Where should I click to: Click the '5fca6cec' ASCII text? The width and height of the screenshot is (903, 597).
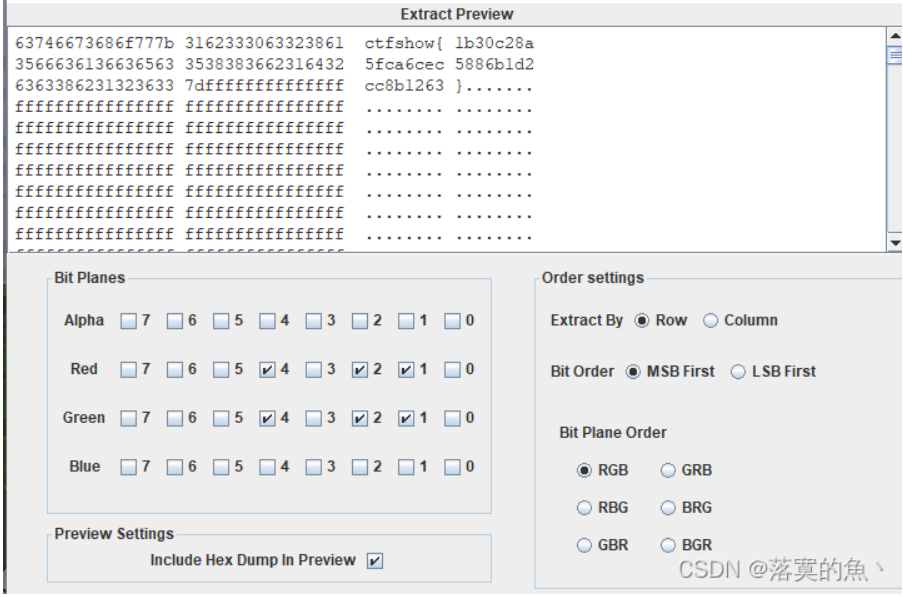point(404,64)
